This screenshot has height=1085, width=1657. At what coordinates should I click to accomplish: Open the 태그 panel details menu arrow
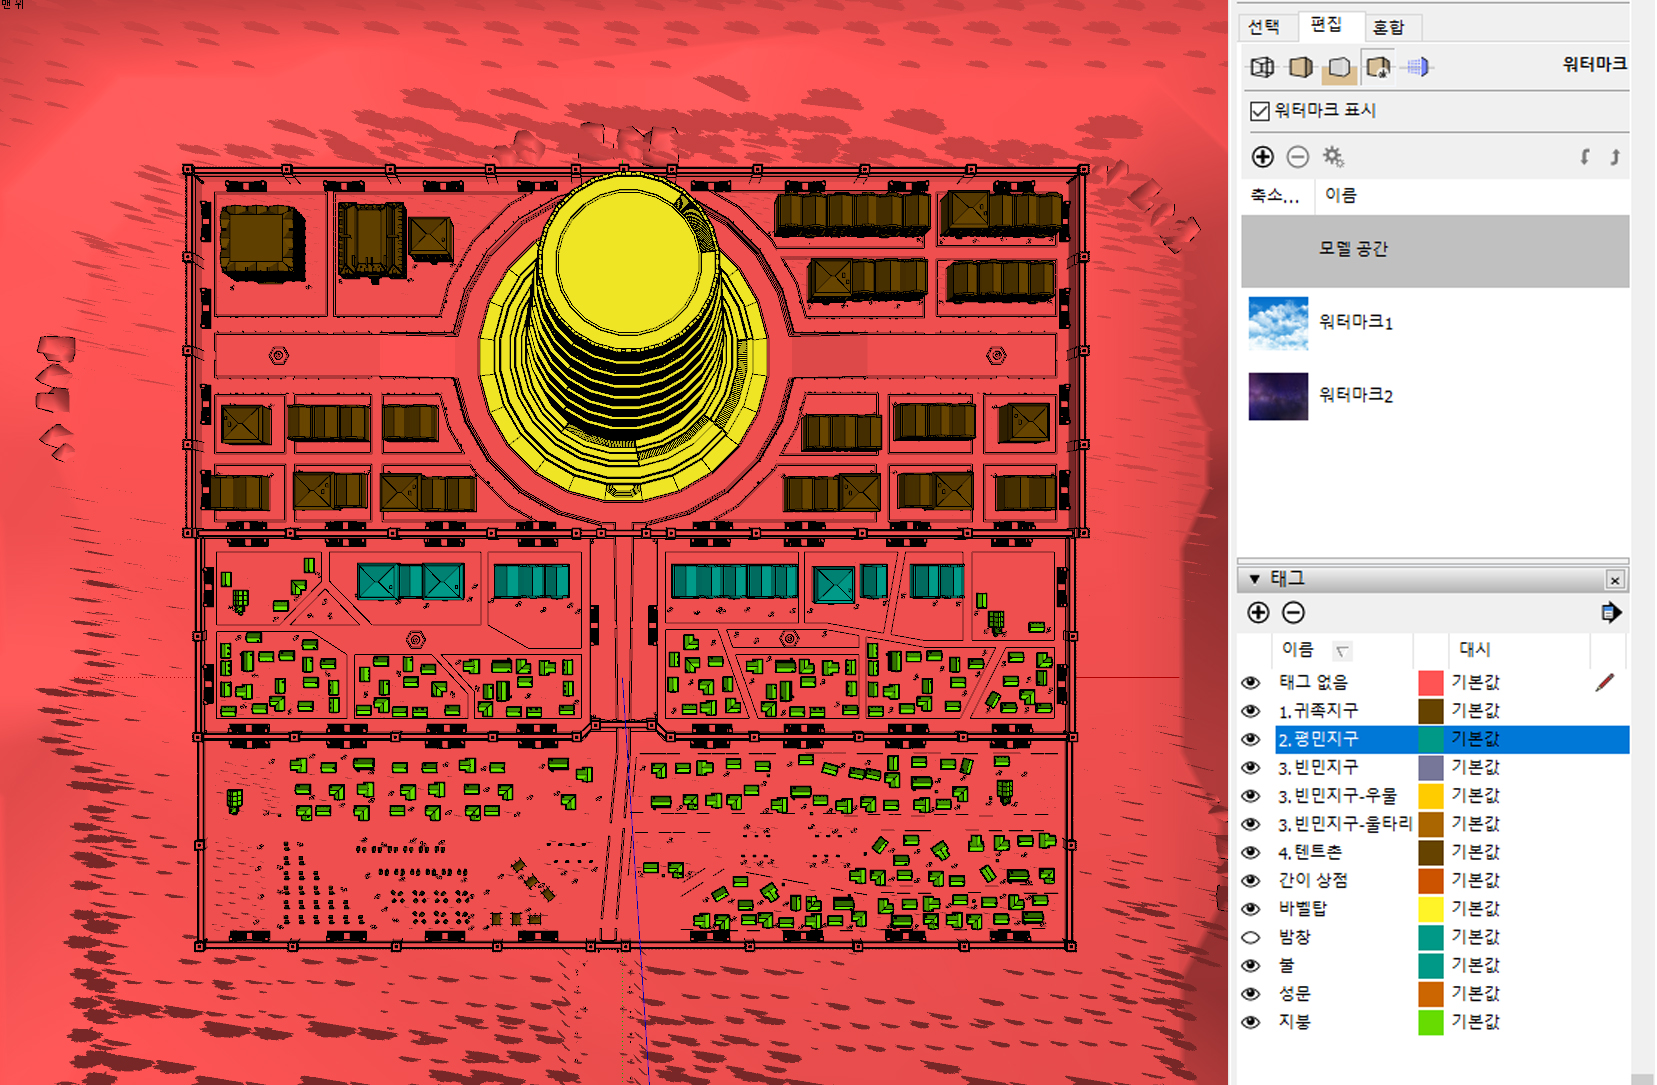pyautogui.click(x=1610, y=613)
